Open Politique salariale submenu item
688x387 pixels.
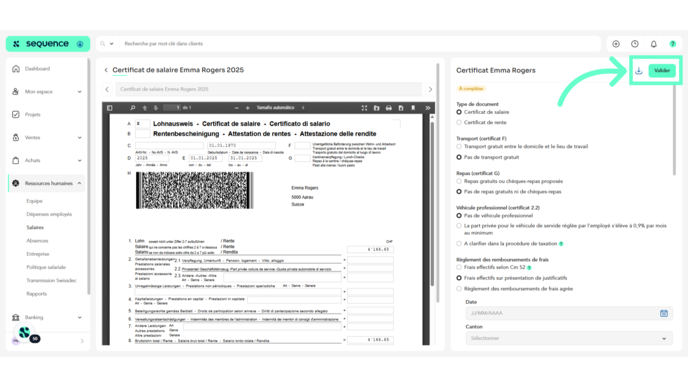click(46, 267)
